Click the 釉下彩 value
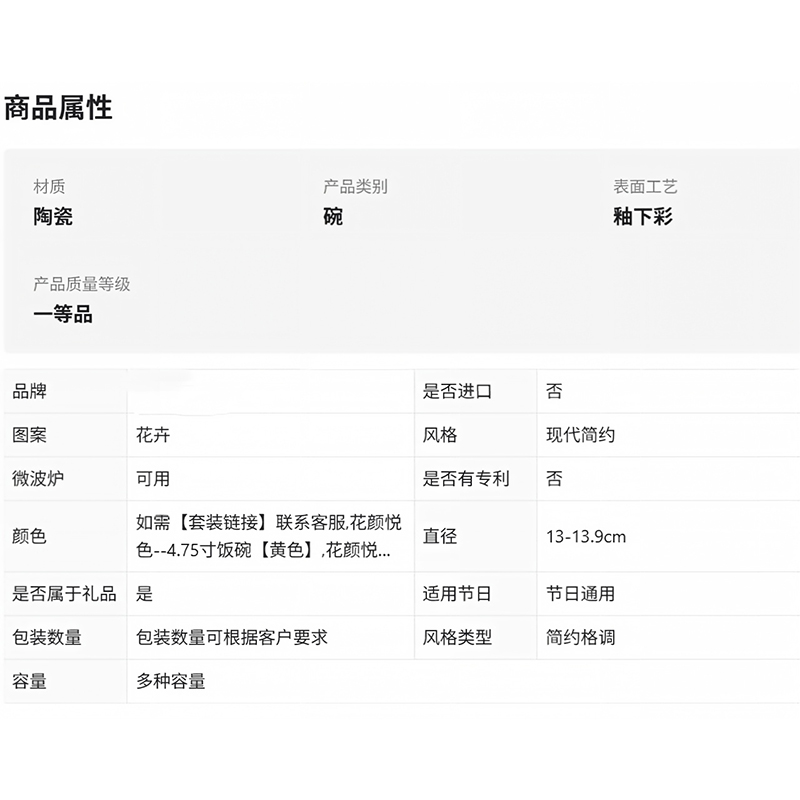 click(643, 216)
